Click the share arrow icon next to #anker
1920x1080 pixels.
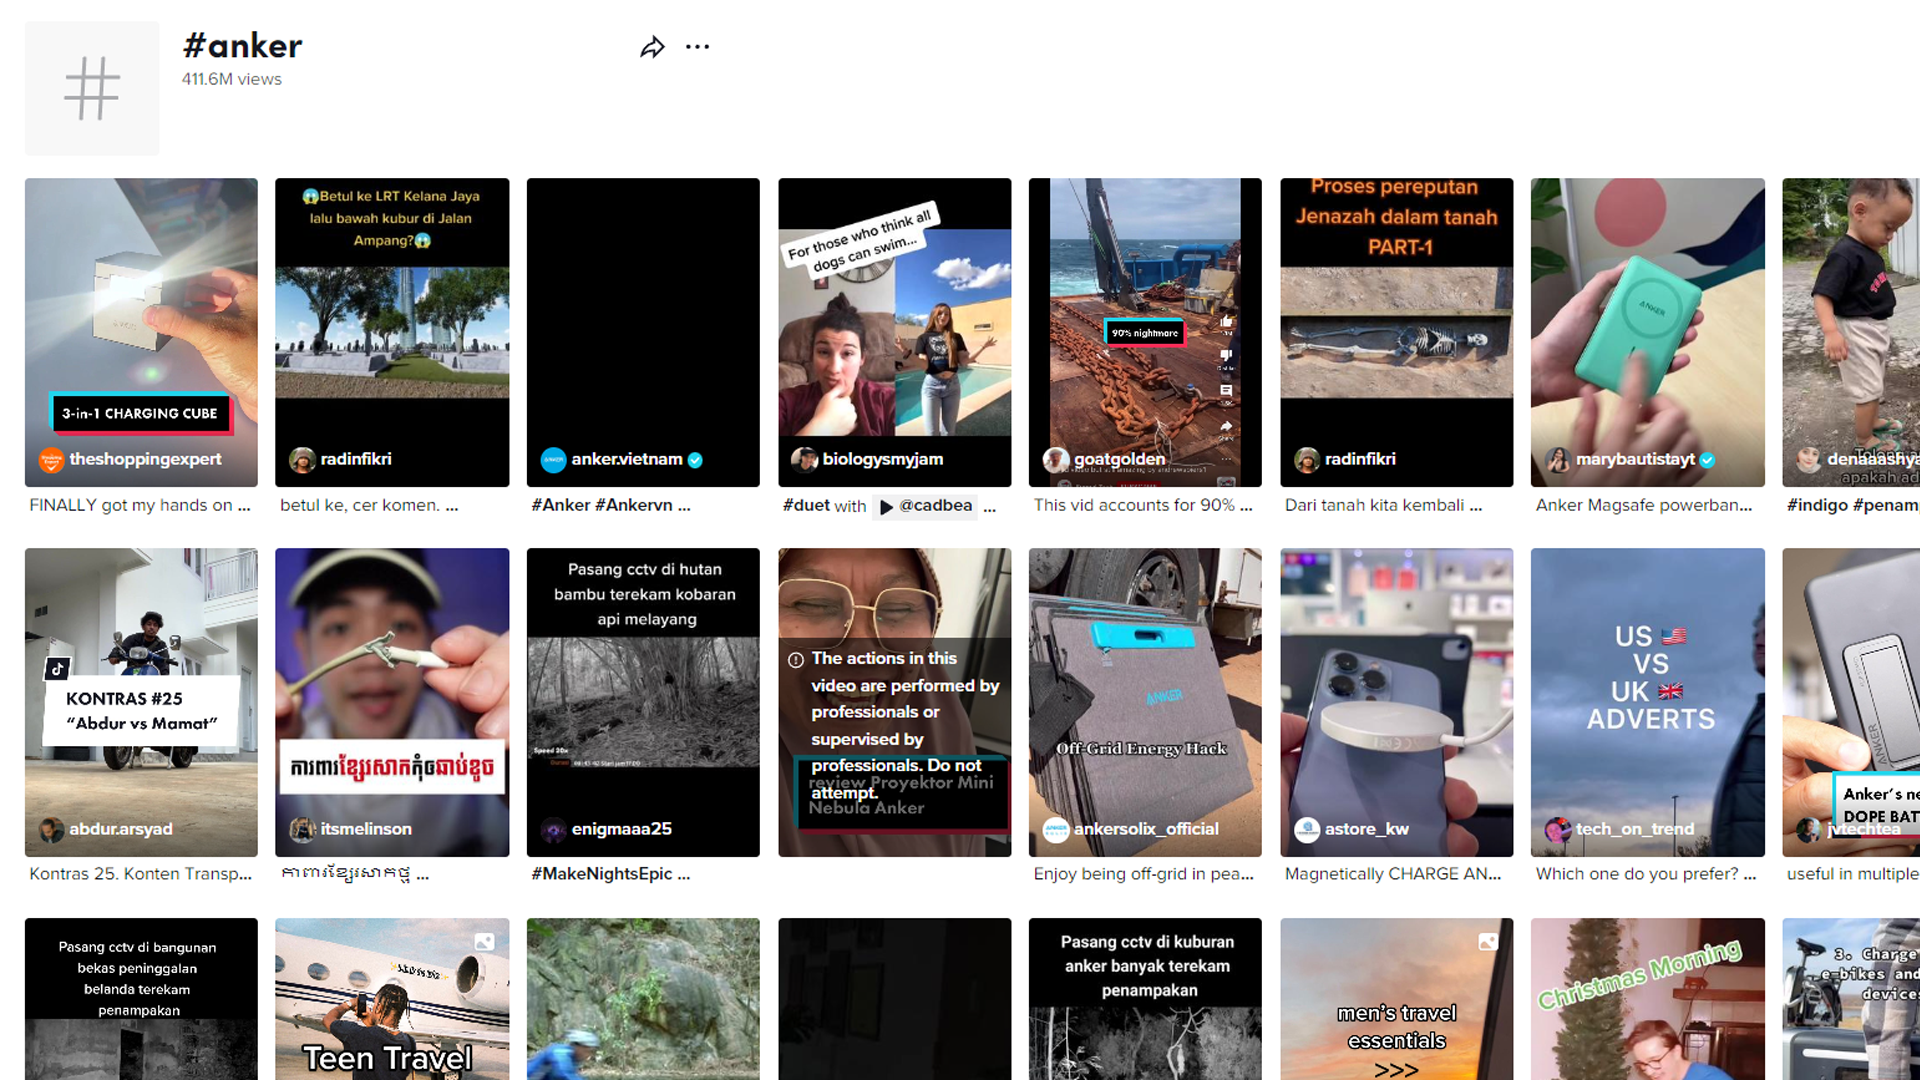652,47
